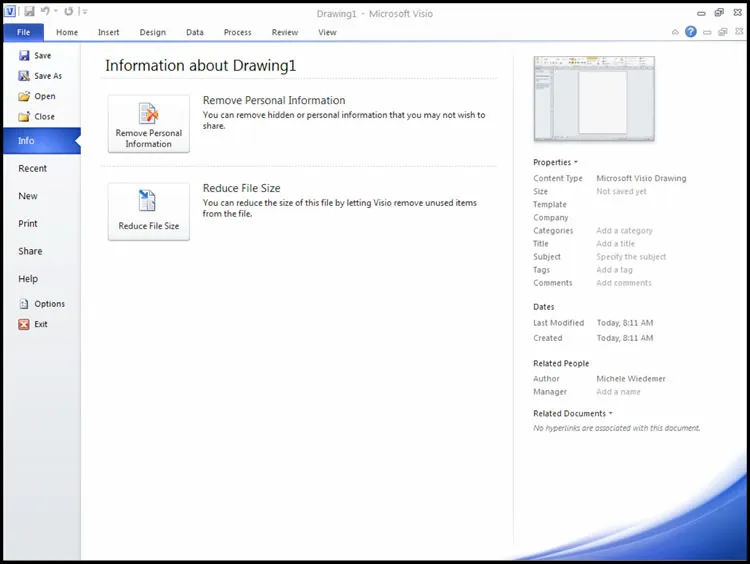
Task: Click the drawing preview thumbnail
Action: (594, 99)
